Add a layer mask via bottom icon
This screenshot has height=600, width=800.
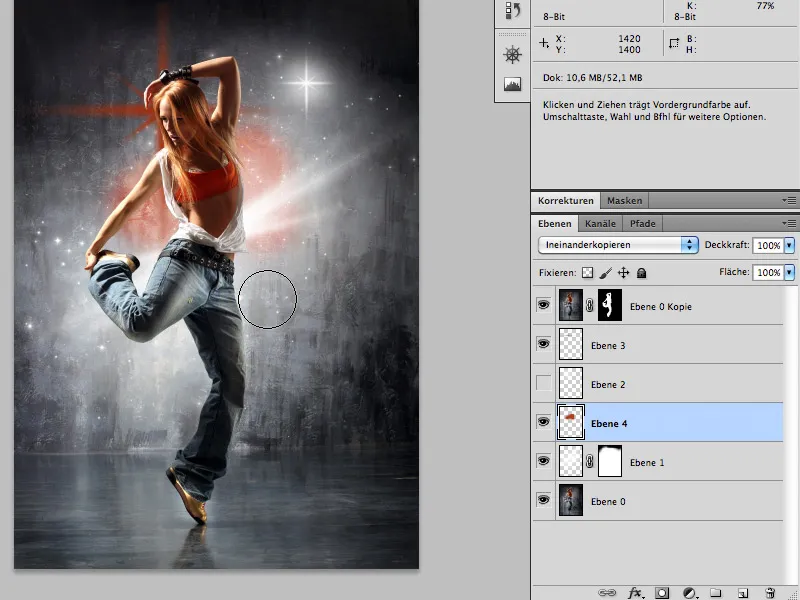pyautogui.click(x=662, y=593)
